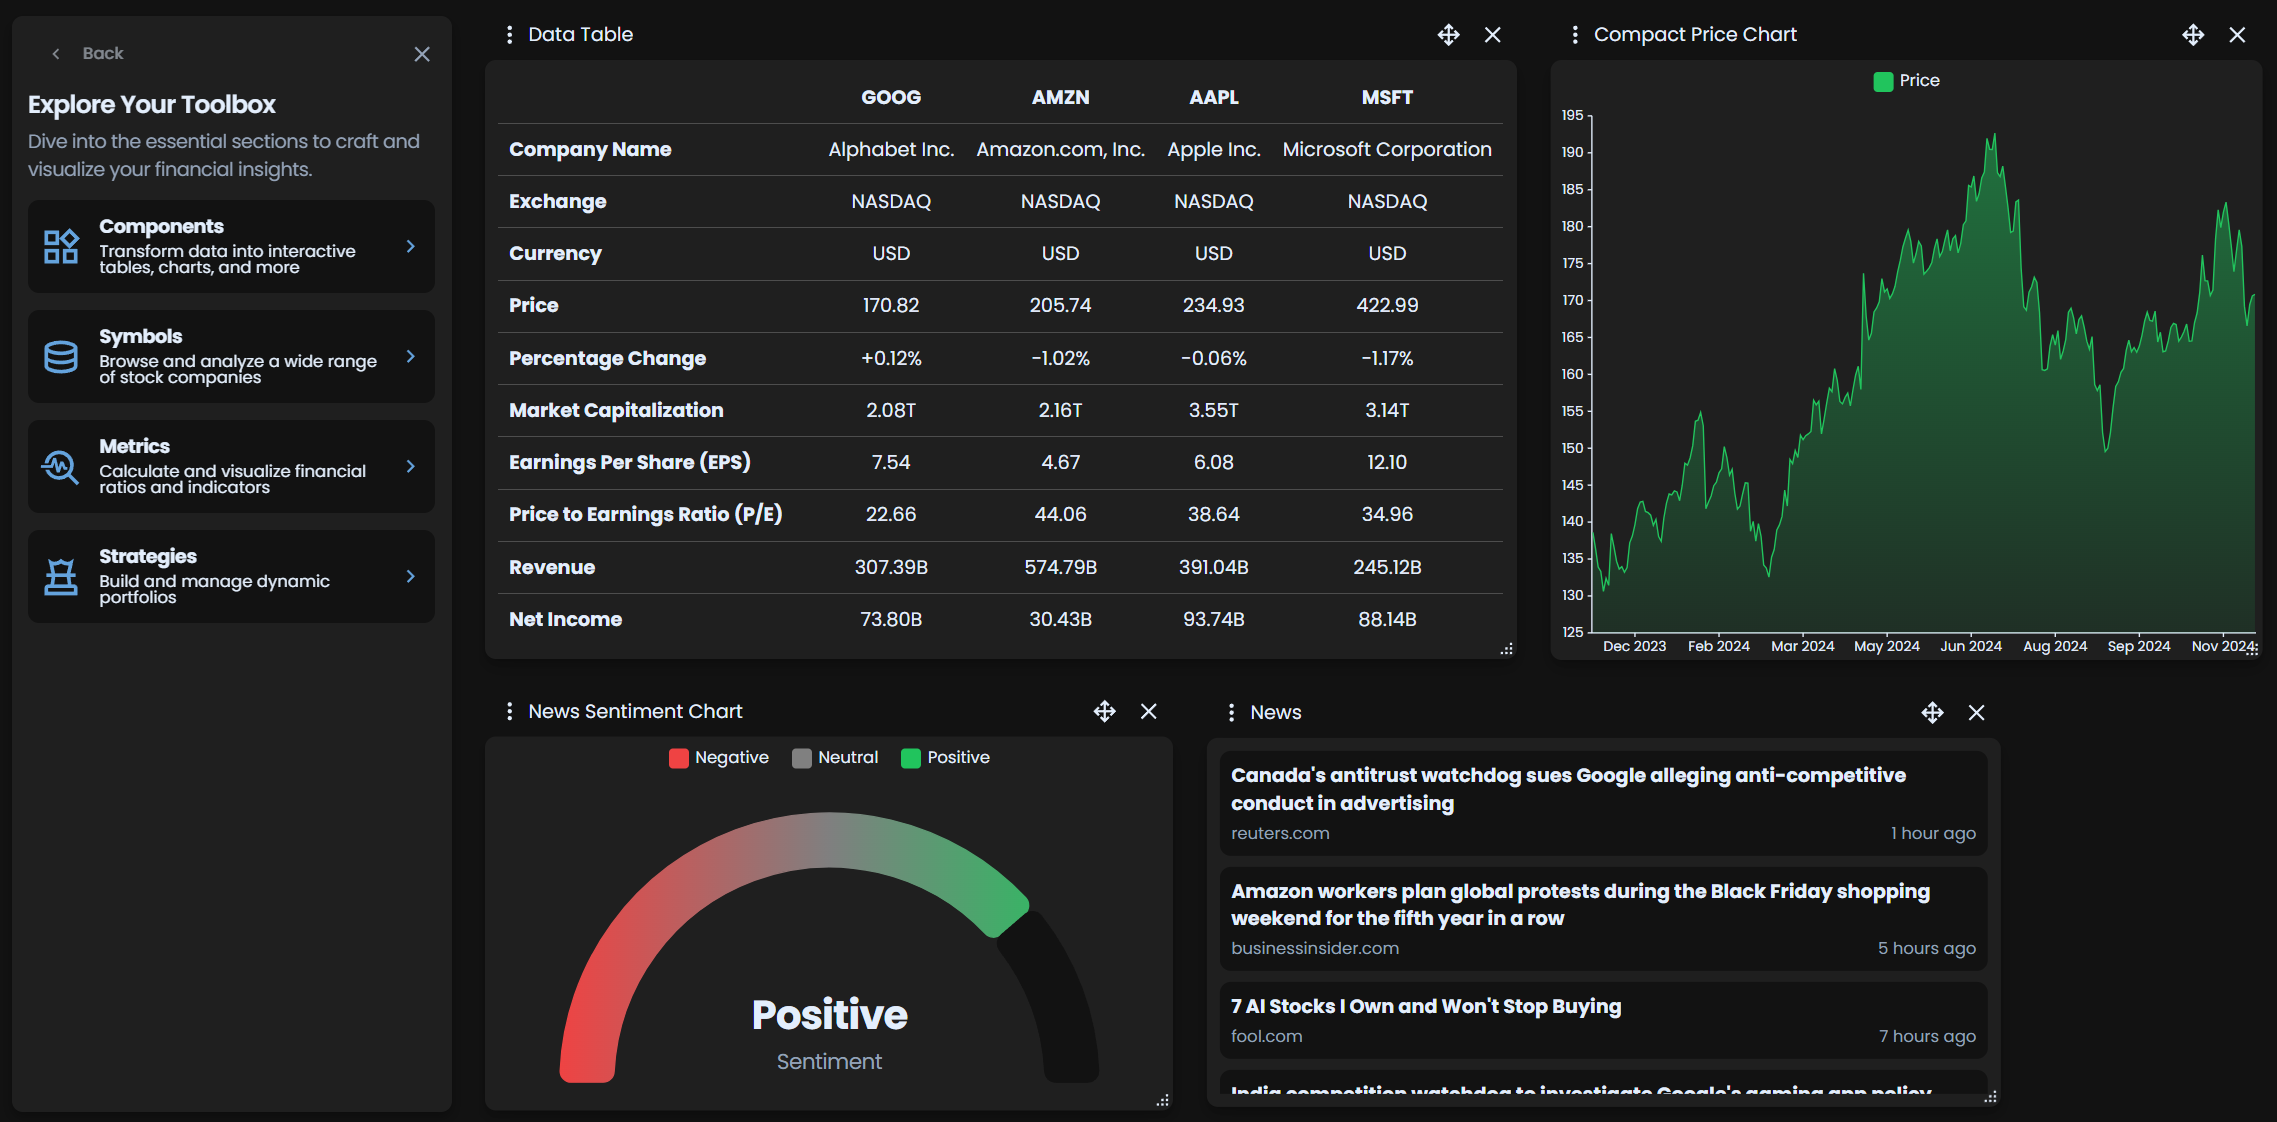The image size is (2277, 1122).
Task: Click the News Sentiment Chart resize grip
Action: pyautogui.click(x=1163, y=1101)
